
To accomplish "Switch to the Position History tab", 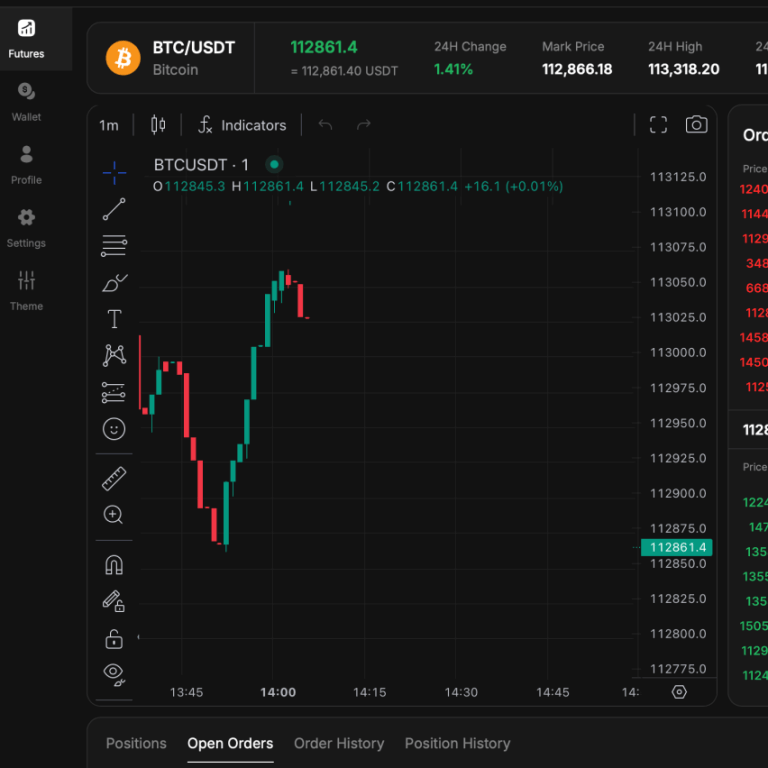I will [457, 743].
